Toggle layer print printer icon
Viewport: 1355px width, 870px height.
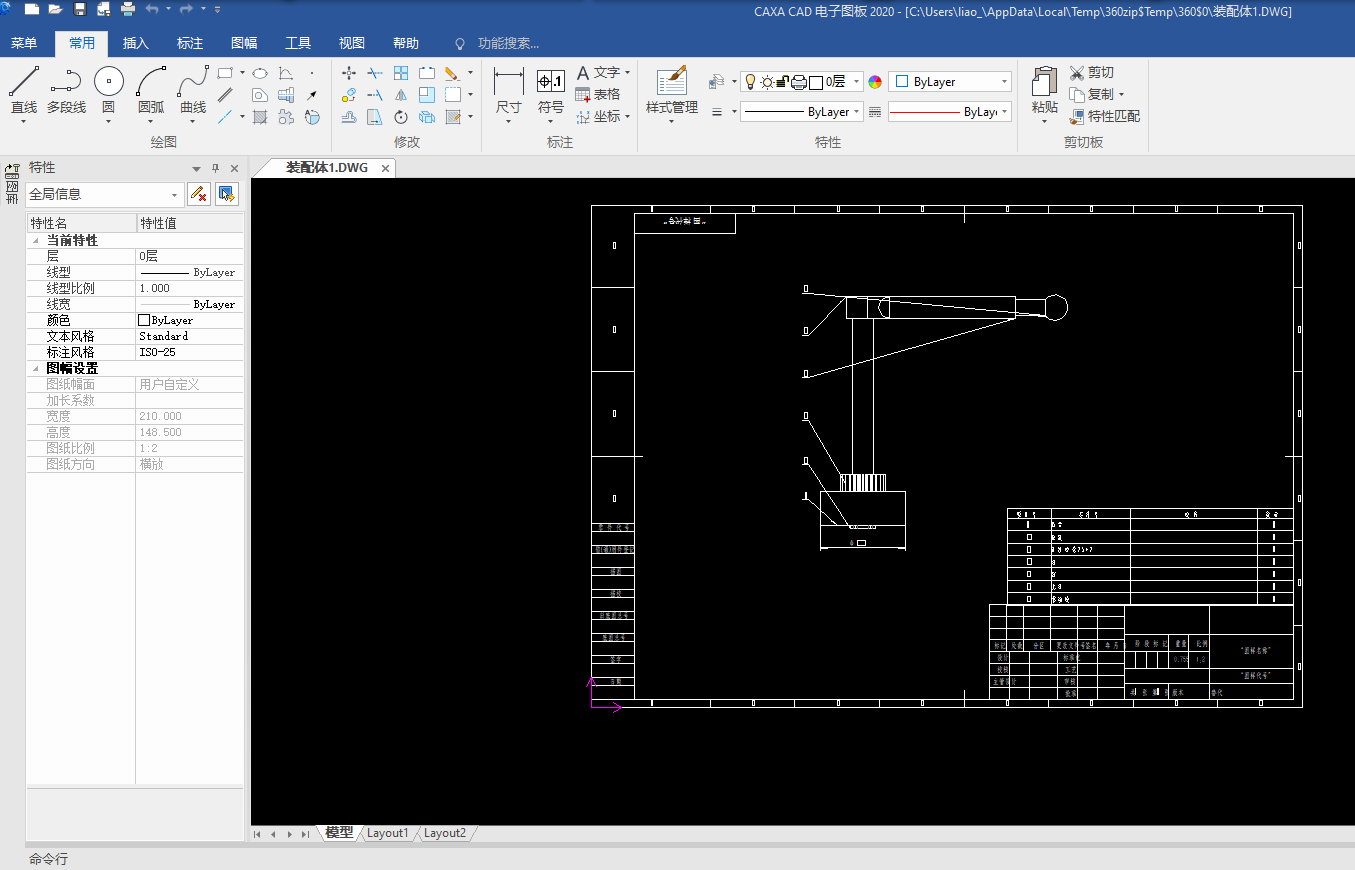pos(798,82)
